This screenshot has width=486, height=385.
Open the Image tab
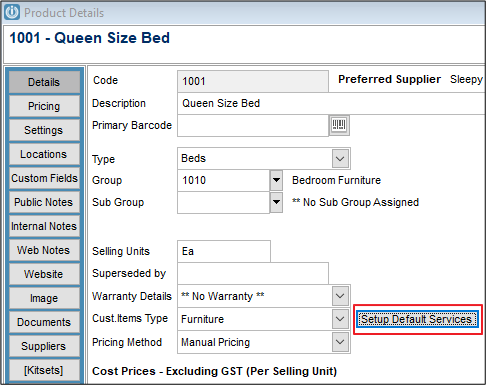point(44,298)
